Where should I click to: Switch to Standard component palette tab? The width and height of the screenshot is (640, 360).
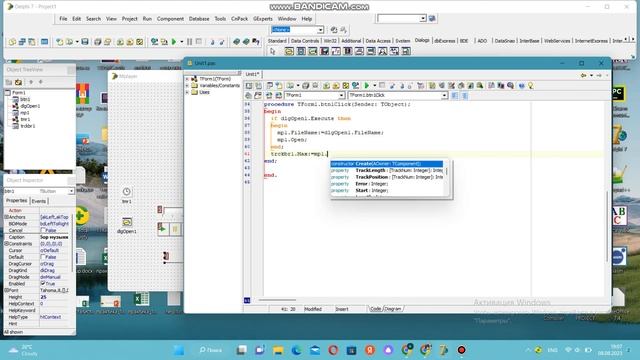coord(277,41)
